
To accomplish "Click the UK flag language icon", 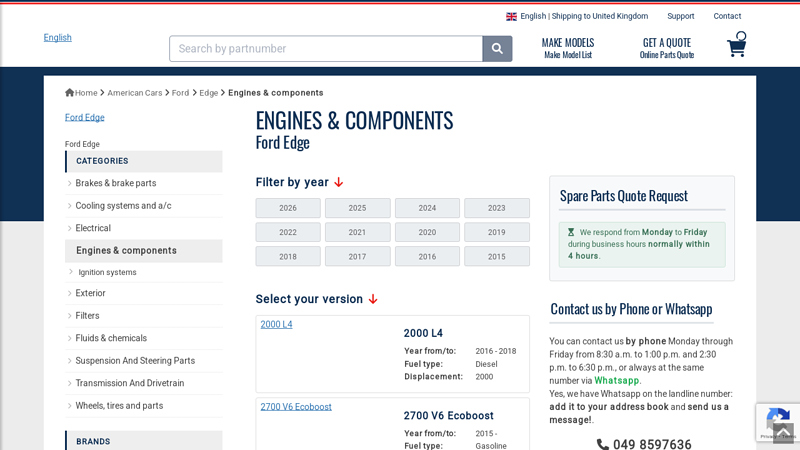I will (511, 16).
